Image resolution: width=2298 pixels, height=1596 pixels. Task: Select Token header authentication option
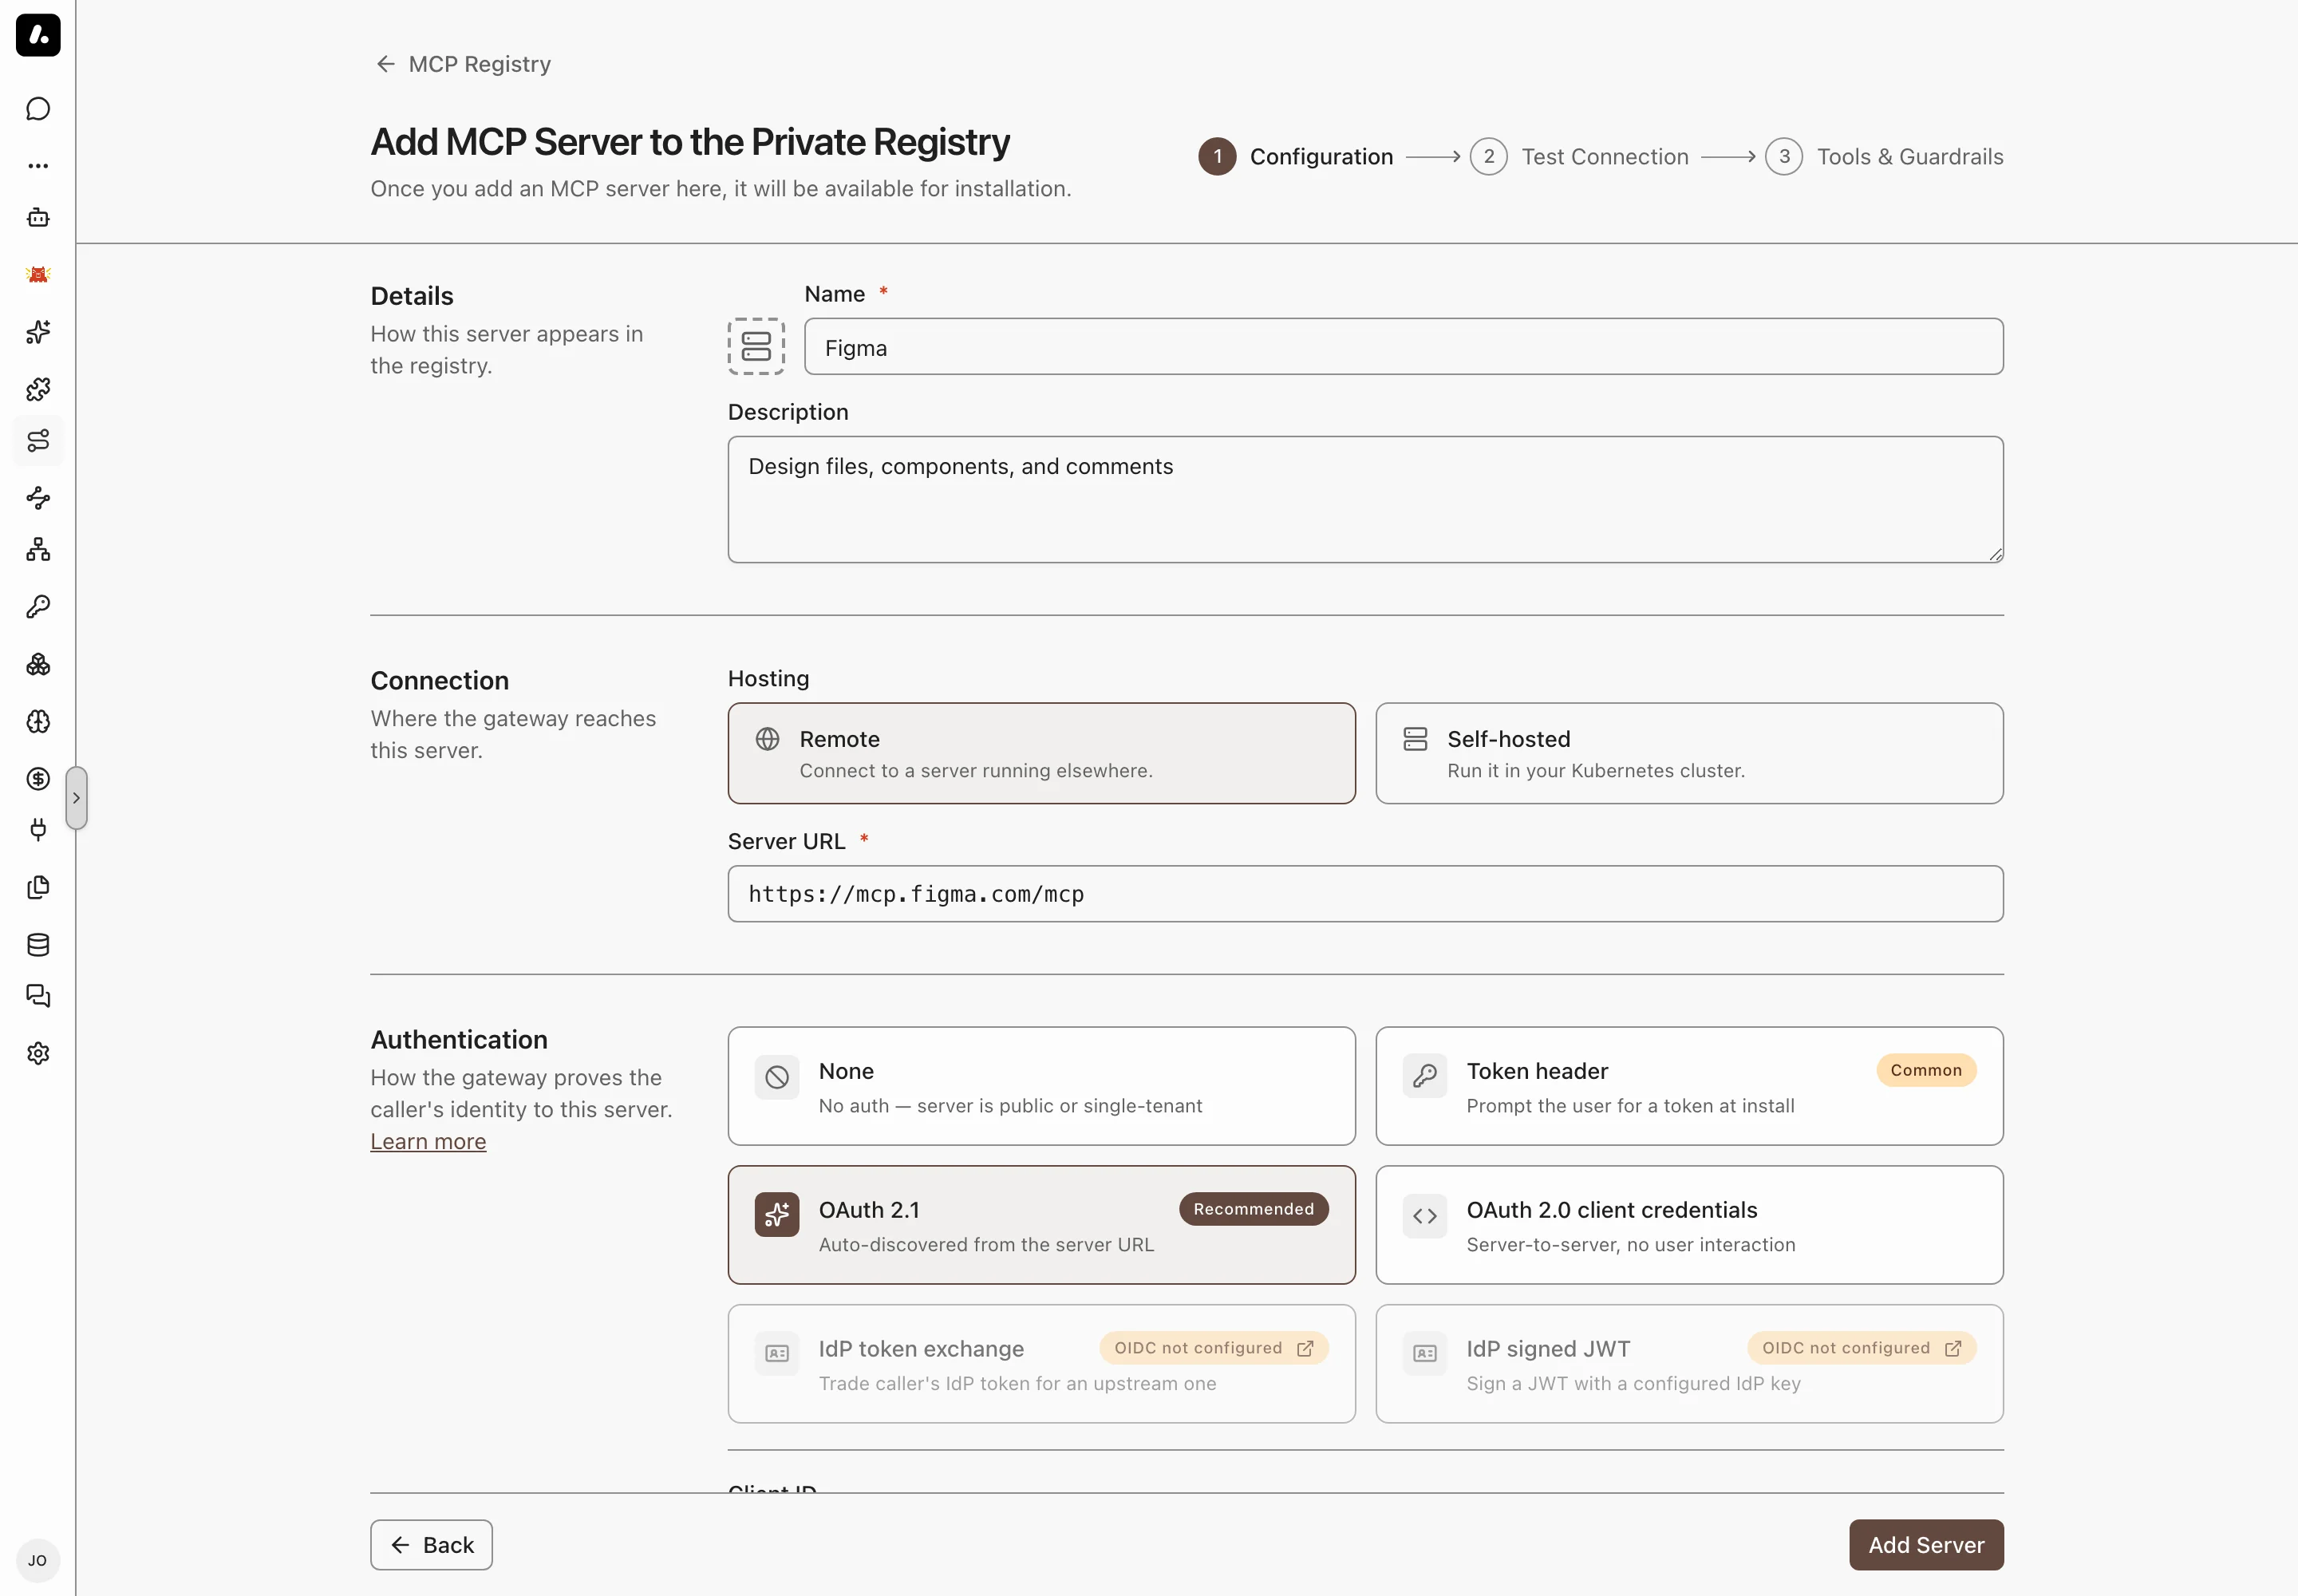point(1689,1087)
